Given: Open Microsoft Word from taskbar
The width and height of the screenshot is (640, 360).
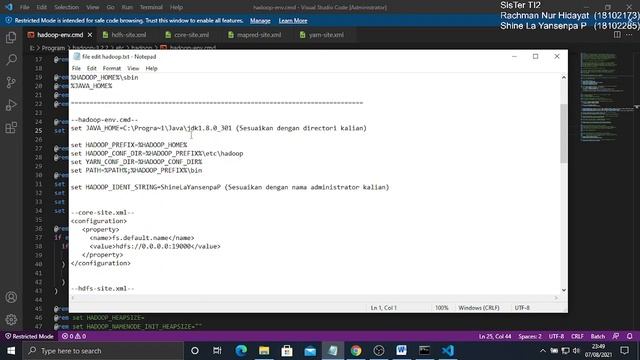Looking at the screenshot, I should [x=402, y=351].
